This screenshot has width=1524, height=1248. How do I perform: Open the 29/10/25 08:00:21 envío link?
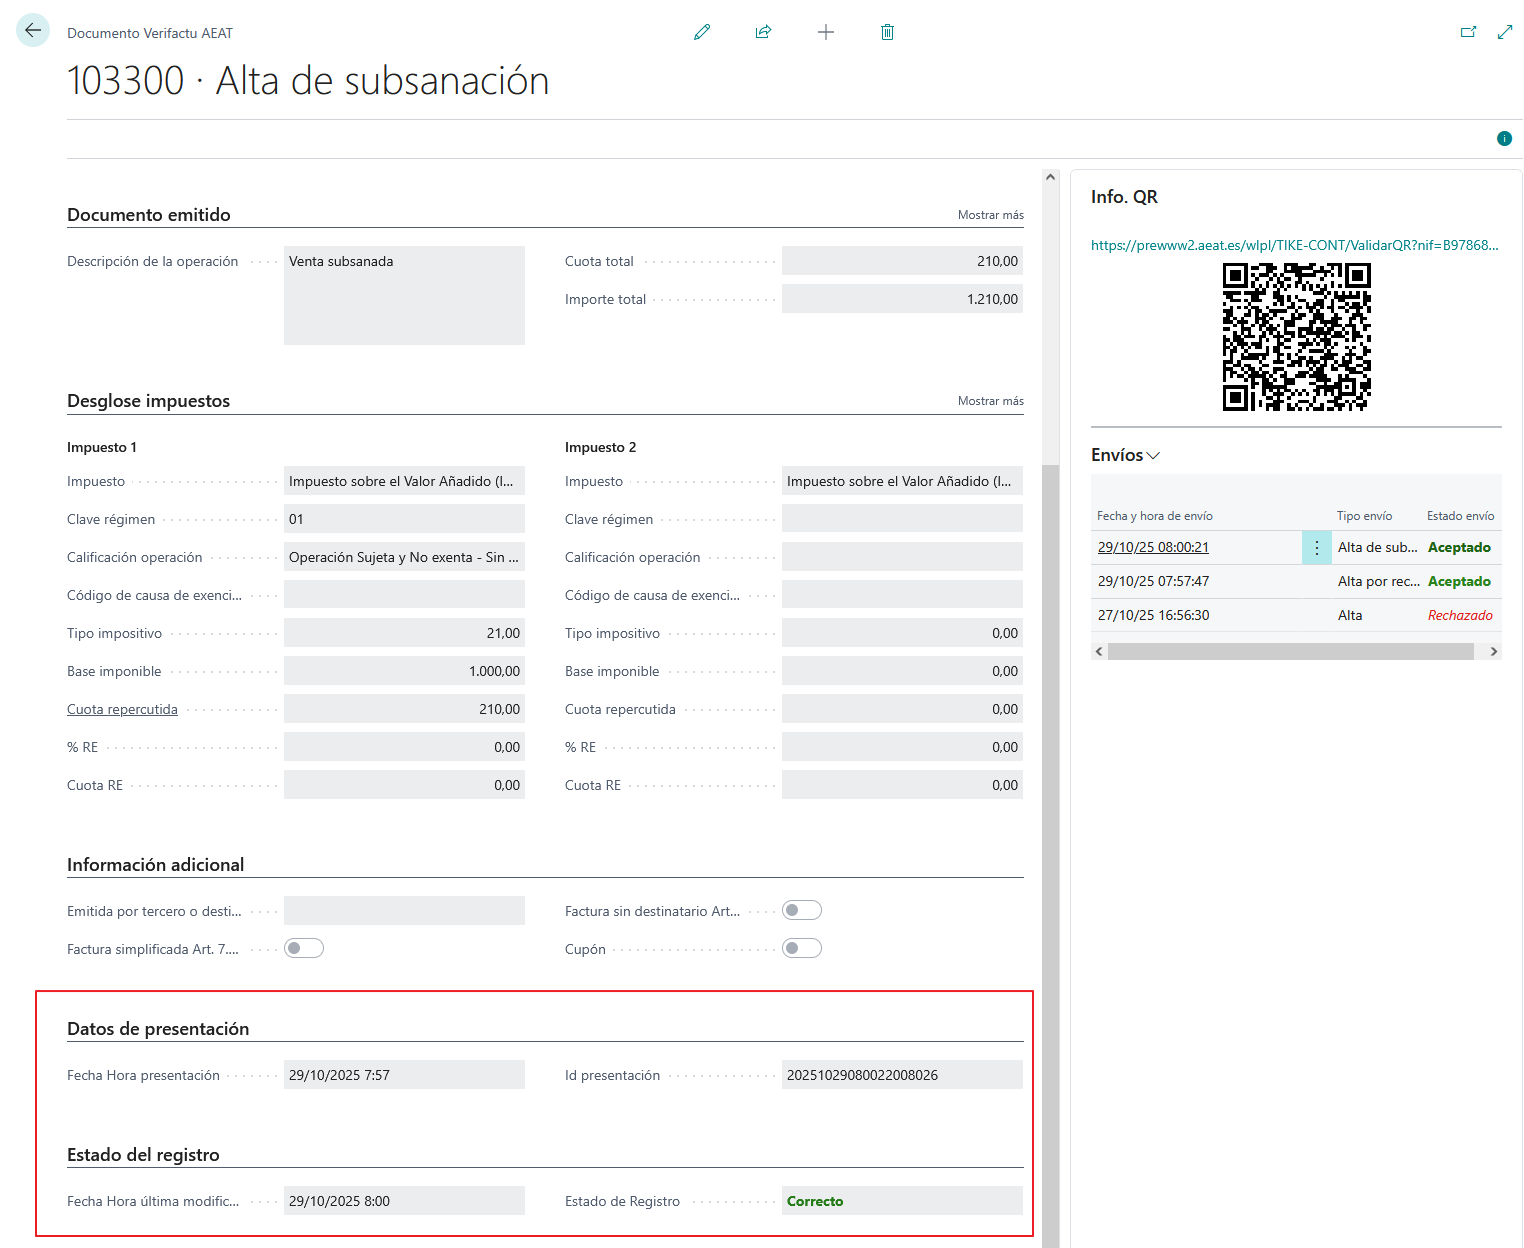(x=1153, y=548)
